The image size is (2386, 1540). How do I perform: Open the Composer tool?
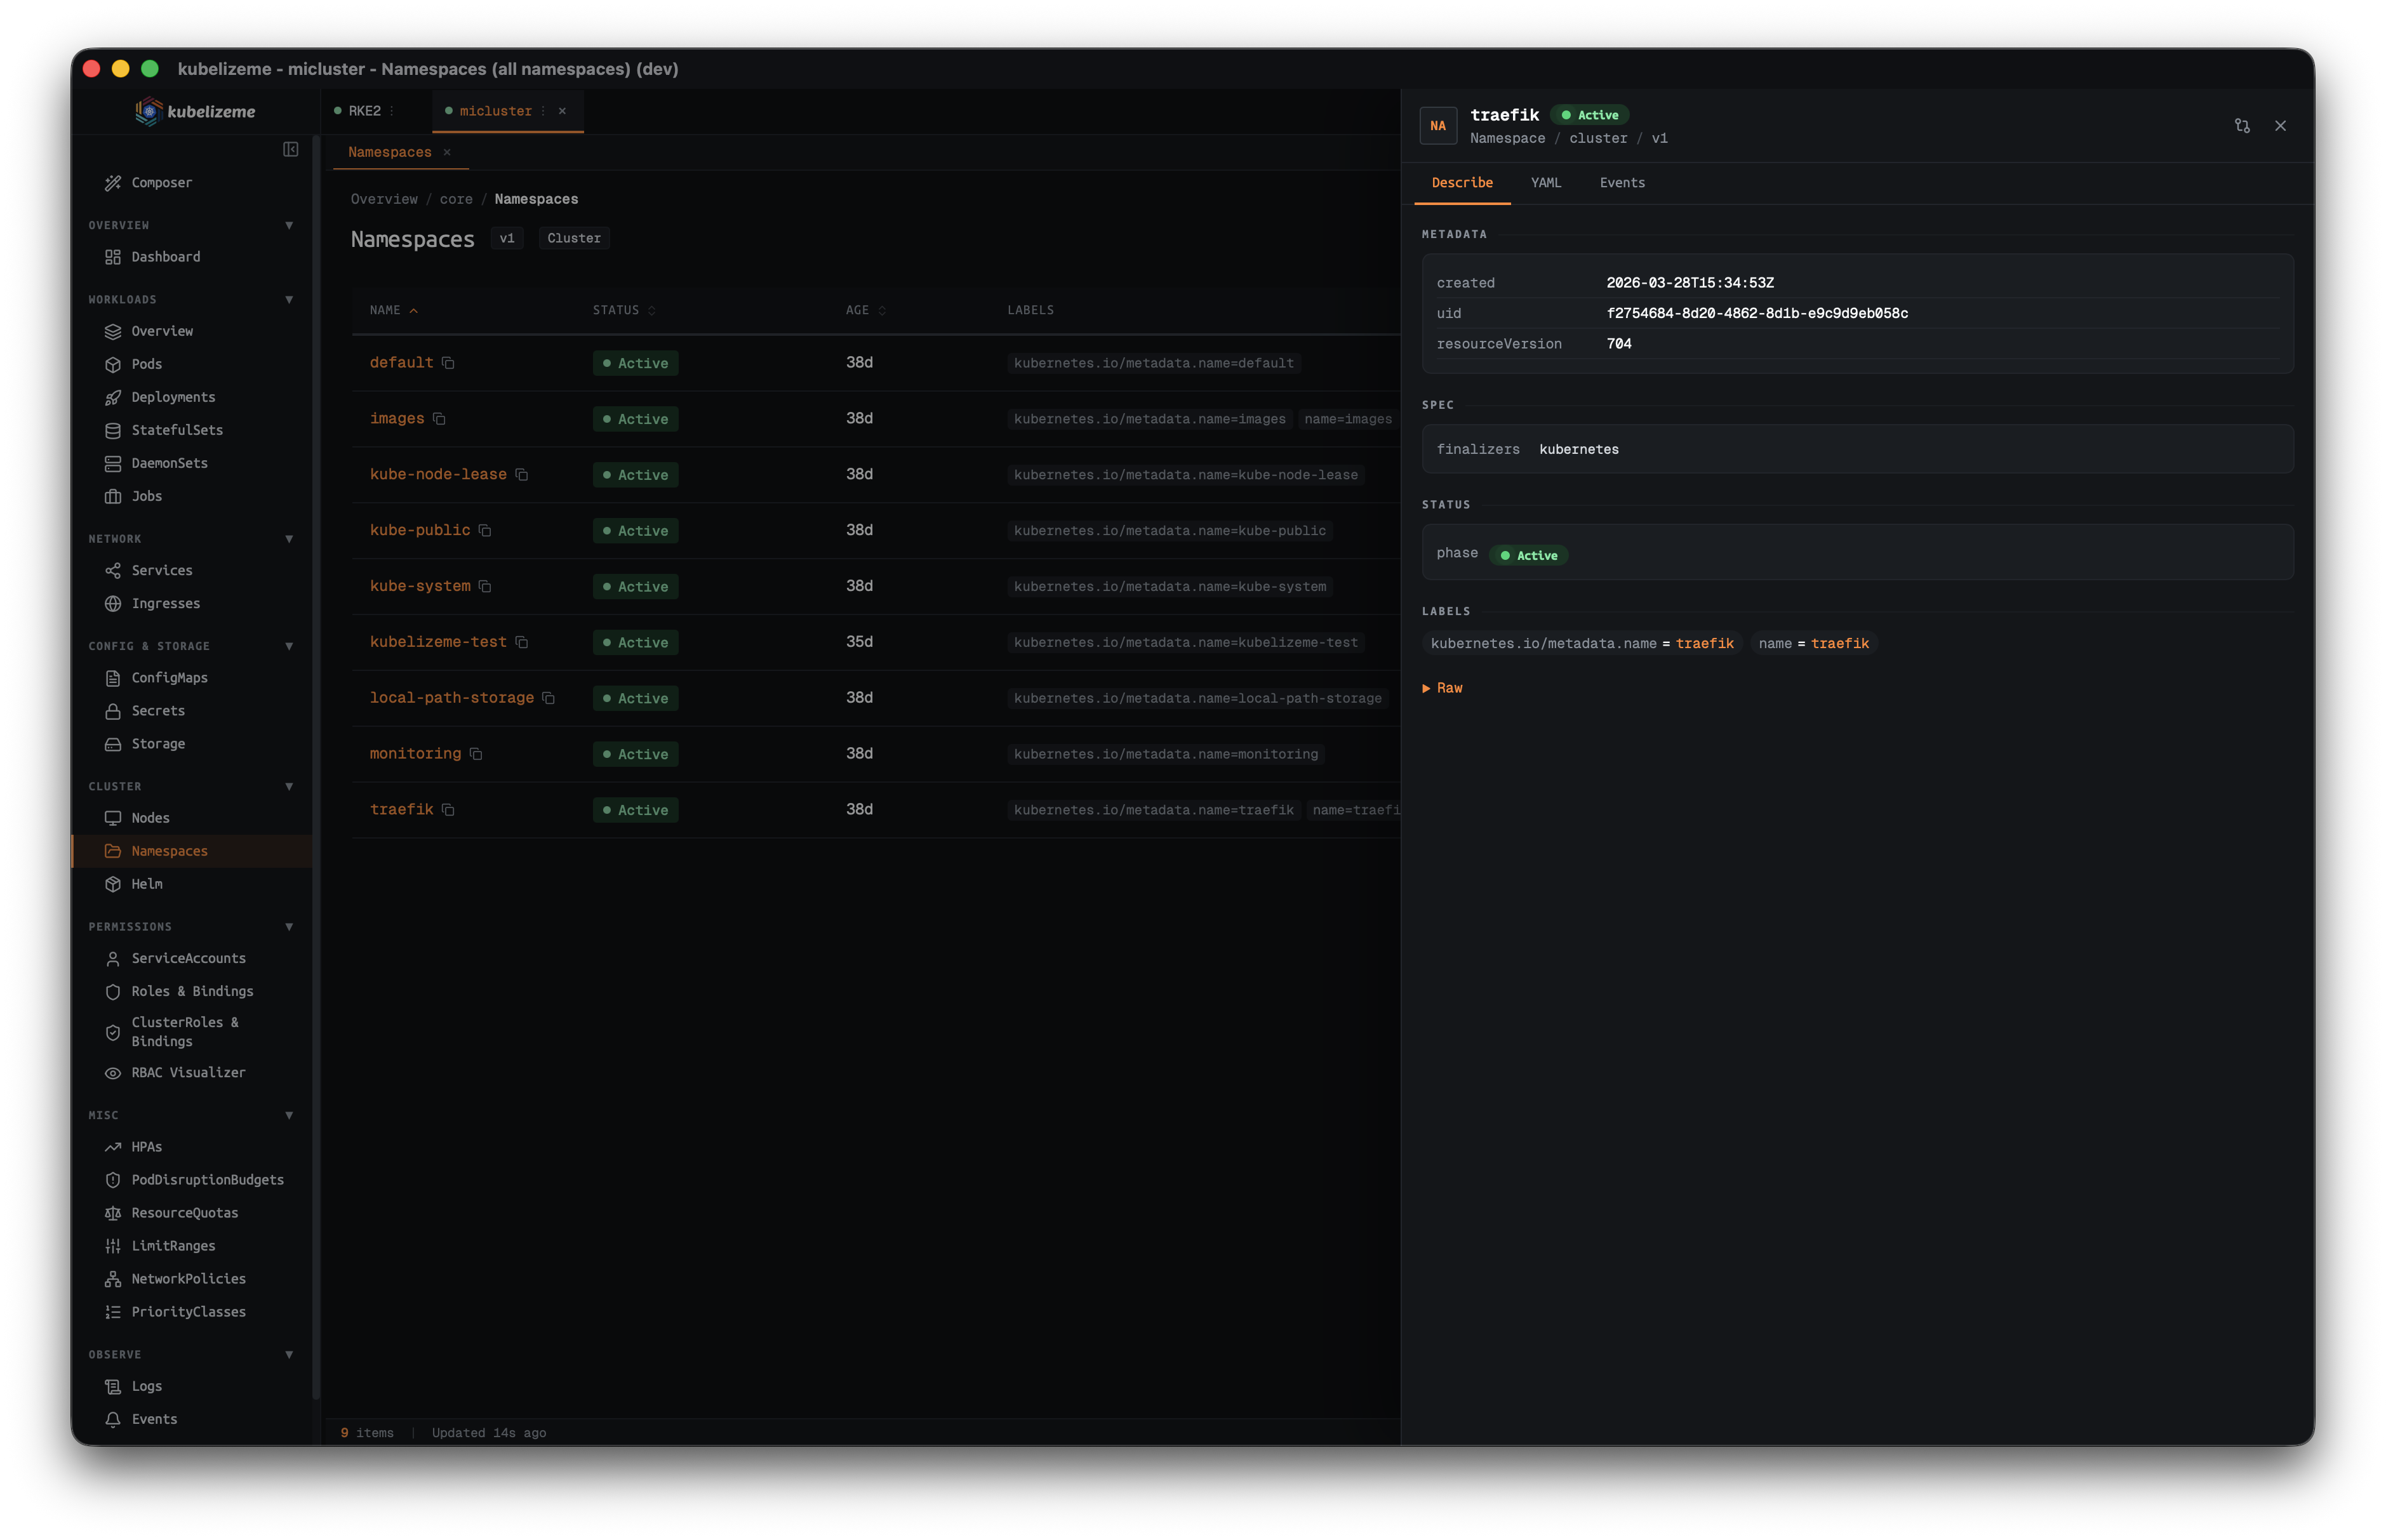click(x=161, y=182)
